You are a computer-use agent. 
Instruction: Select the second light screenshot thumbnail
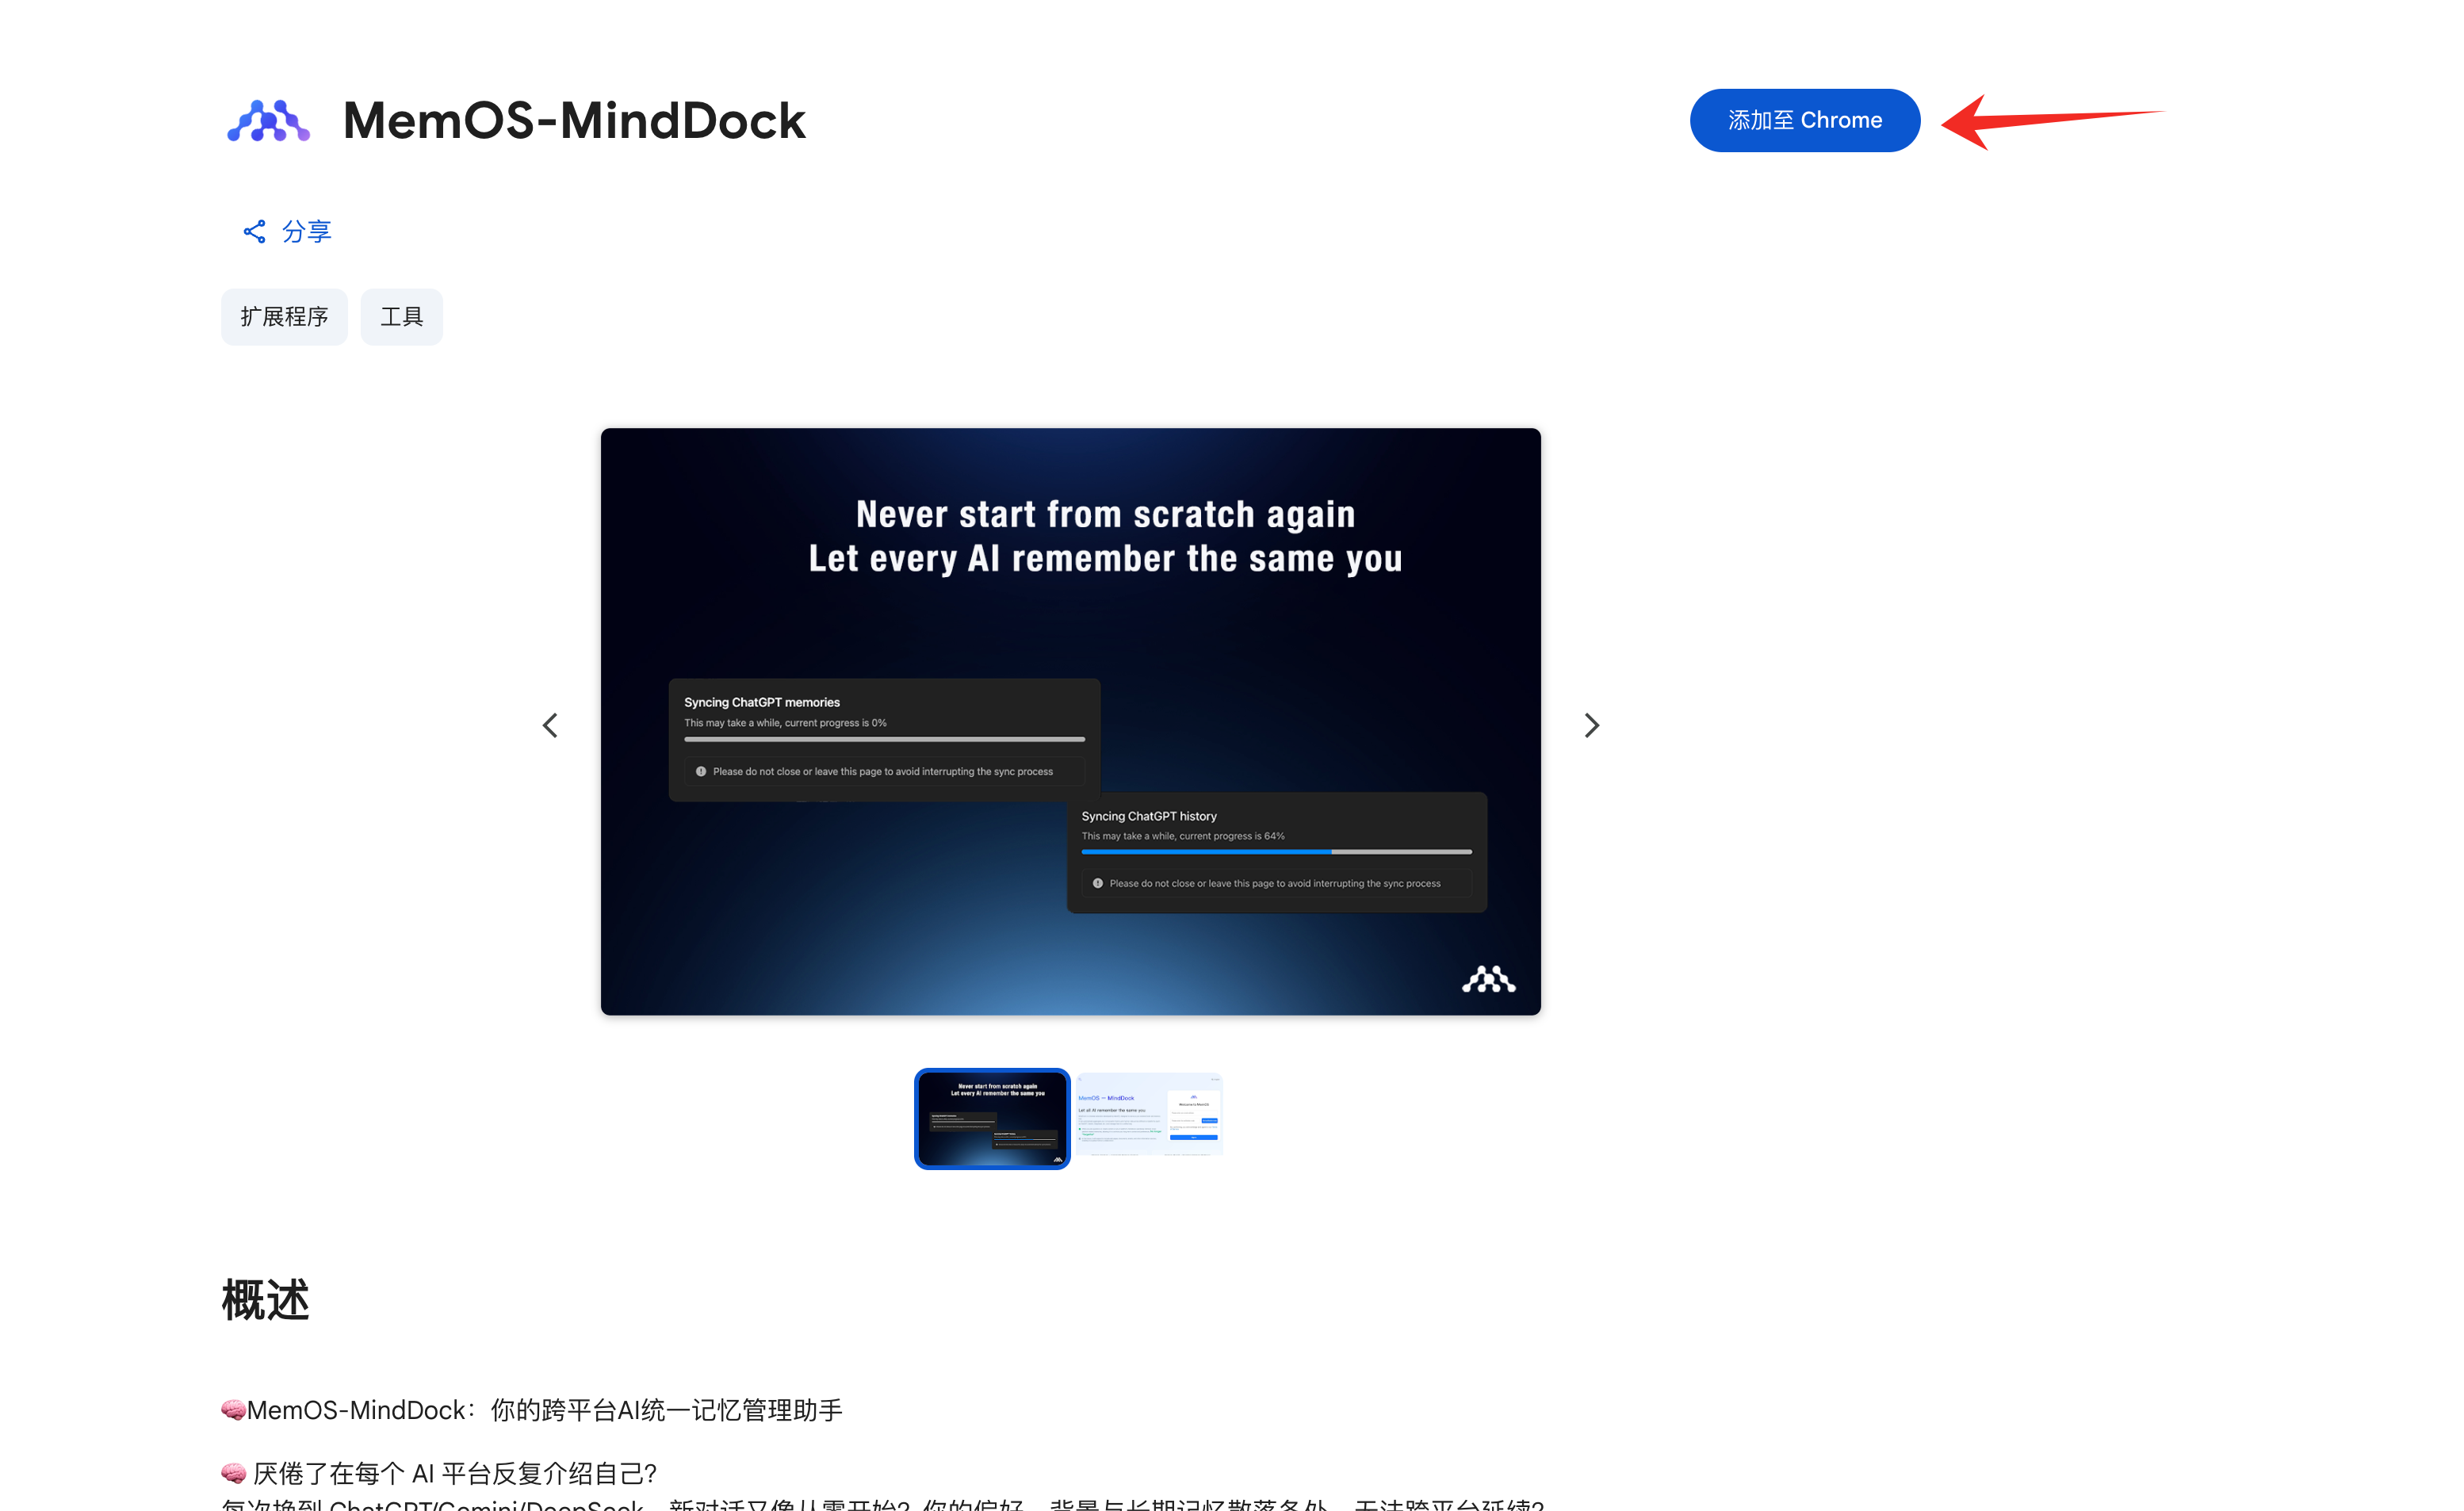(x=1149, y=1115)
